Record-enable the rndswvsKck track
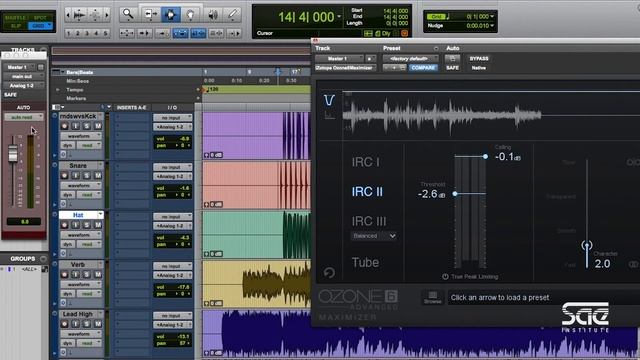The width and height of the screenshot is (640, 360). (x=64, y=126)
